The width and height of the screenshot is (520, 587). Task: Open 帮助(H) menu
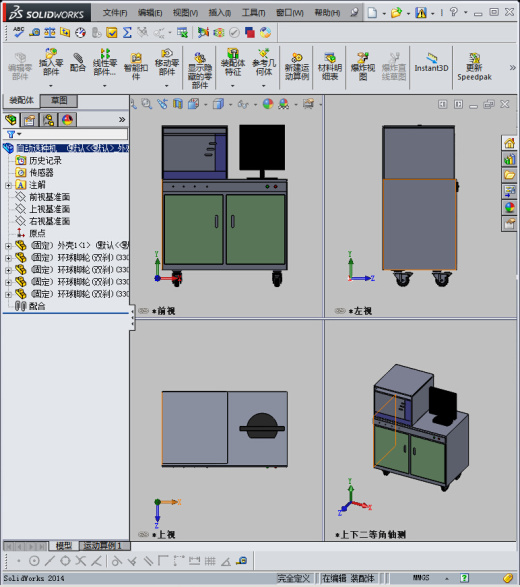[327, 13]
